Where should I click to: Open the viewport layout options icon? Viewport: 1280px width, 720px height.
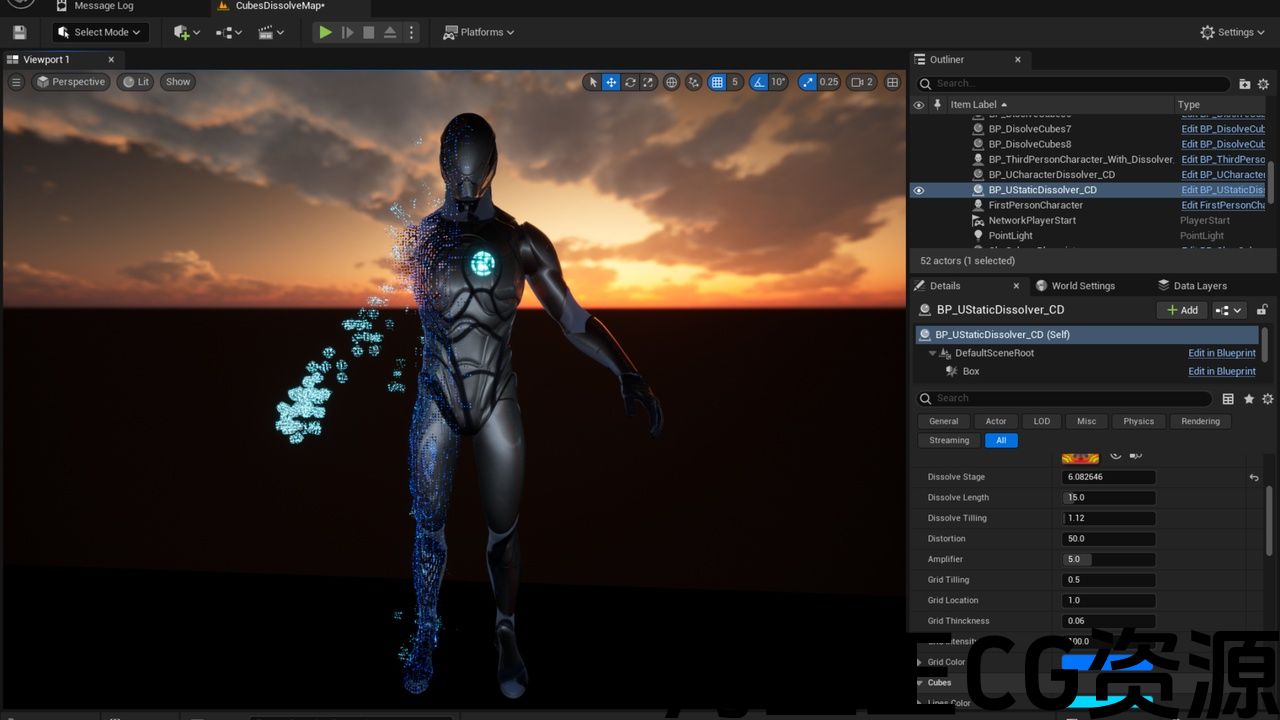coord(893,82)
